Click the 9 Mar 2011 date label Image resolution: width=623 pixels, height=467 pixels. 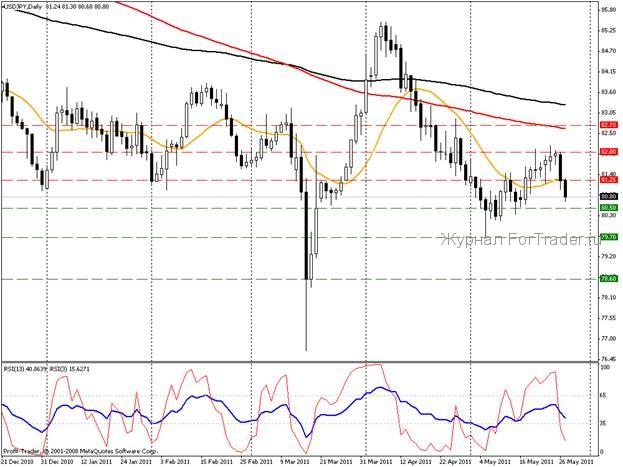pyautogui.click(x=296, y=462)
